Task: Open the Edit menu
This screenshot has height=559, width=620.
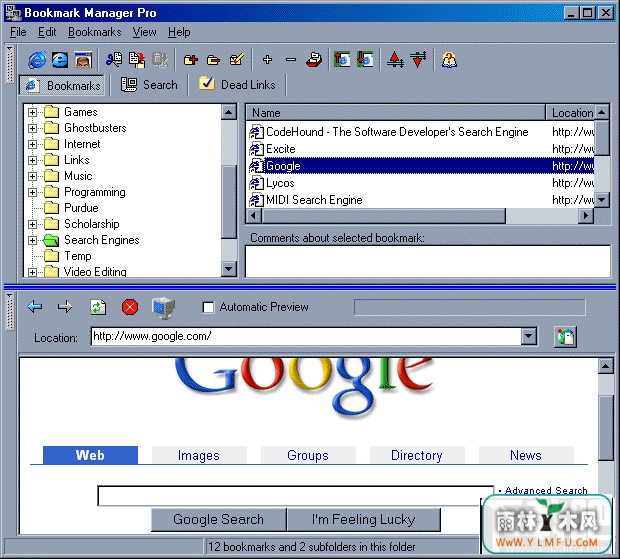Action: 47,32
